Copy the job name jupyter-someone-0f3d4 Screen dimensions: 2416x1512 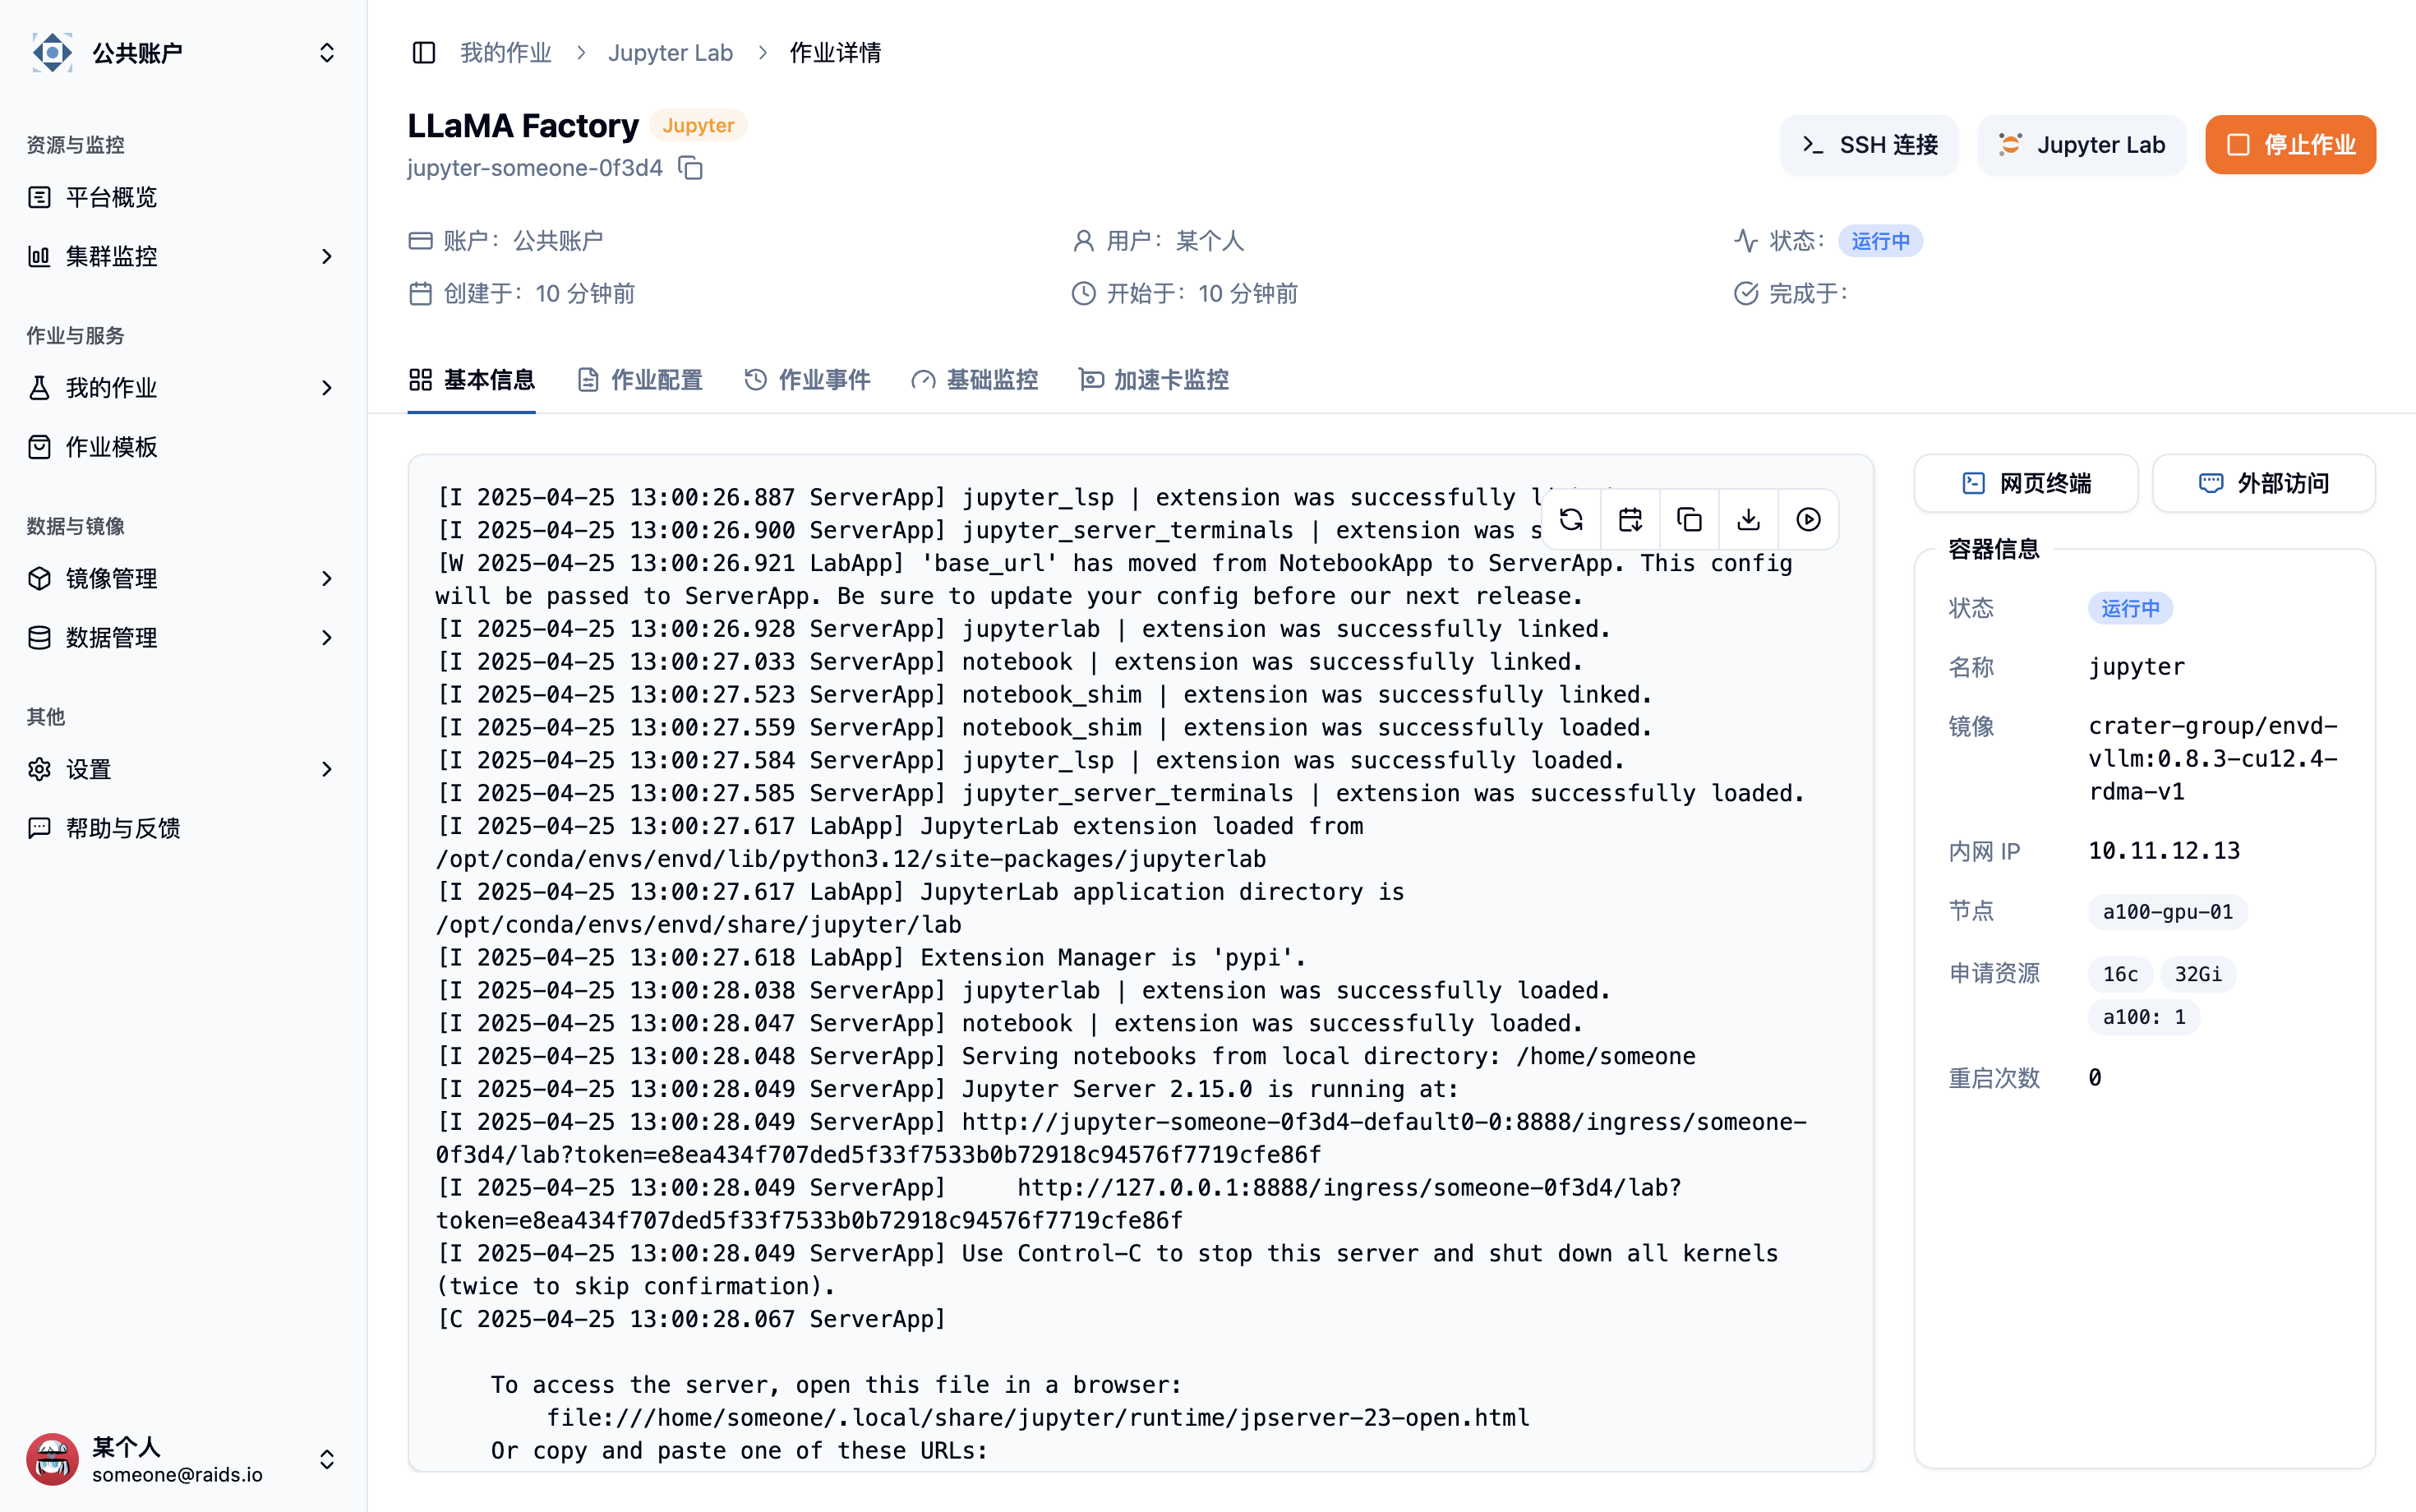691,168
